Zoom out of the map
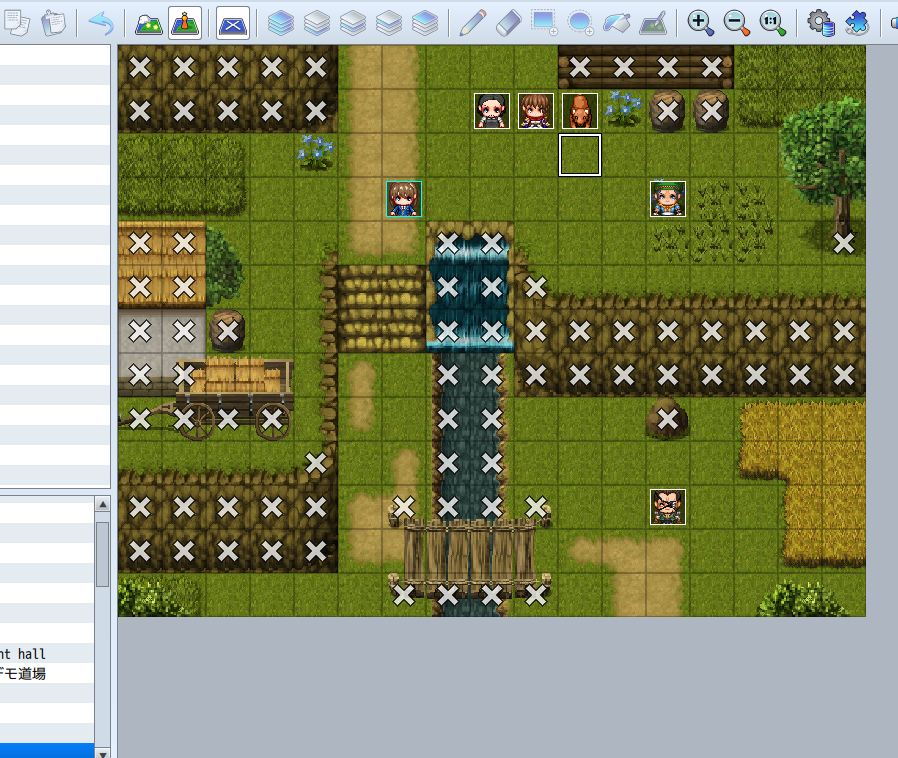This screenshot has height=758, width=898. click(736, 23)
